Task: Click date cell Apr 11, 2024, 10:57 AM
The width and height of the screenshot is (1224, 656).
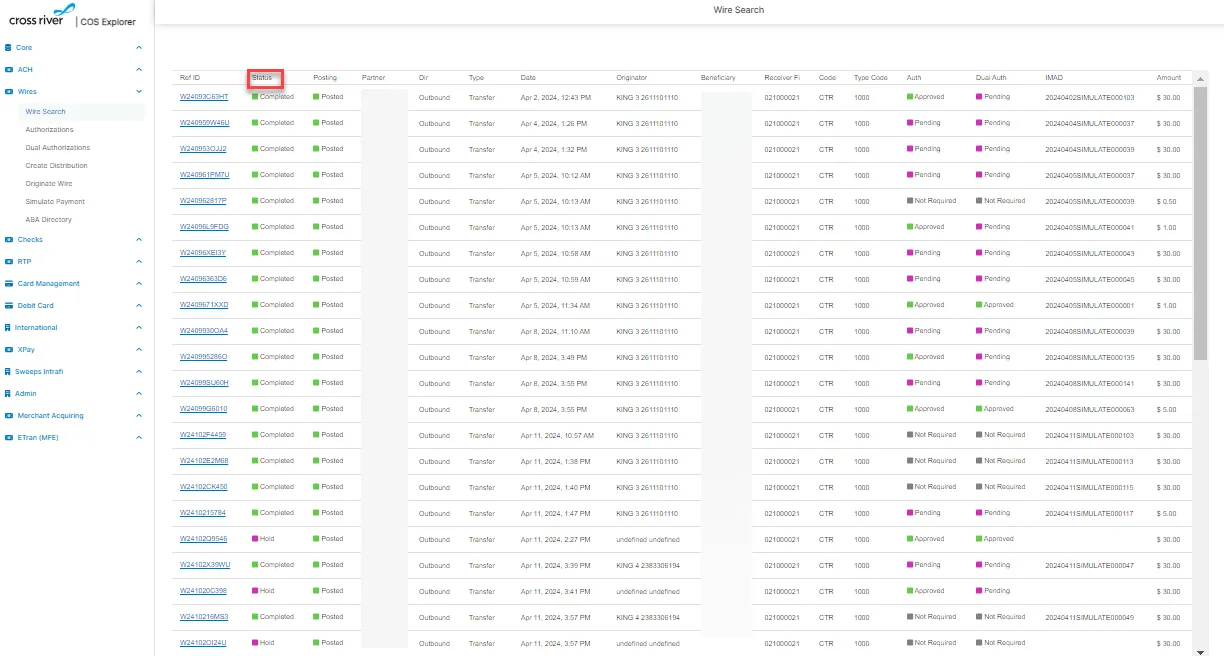Action: point(557,435)
